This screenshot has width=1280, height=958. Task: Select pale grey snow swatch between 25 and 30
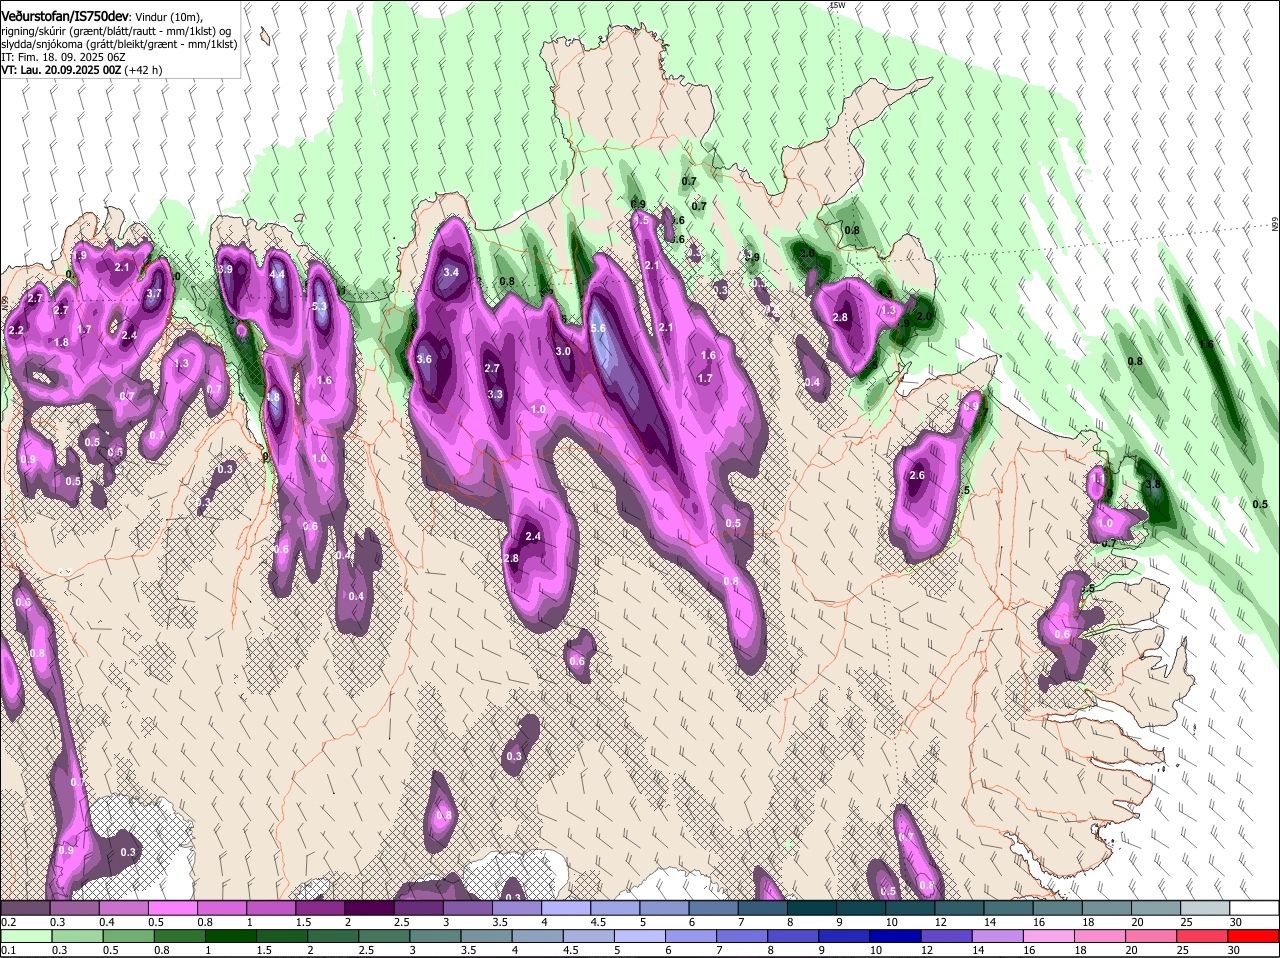pyautogui.click(x=1206, y=908)
